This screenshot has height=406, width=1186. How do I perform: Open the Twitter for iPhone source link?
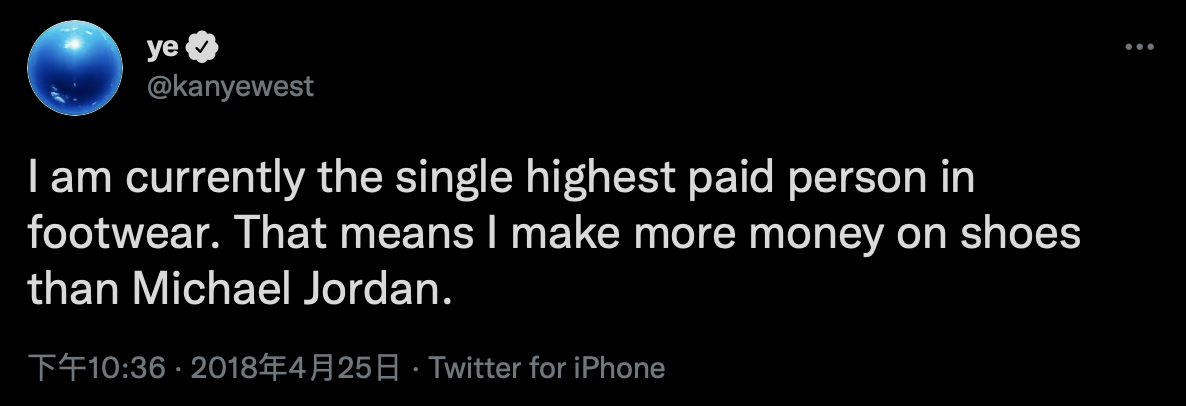(x=547, y=368)
